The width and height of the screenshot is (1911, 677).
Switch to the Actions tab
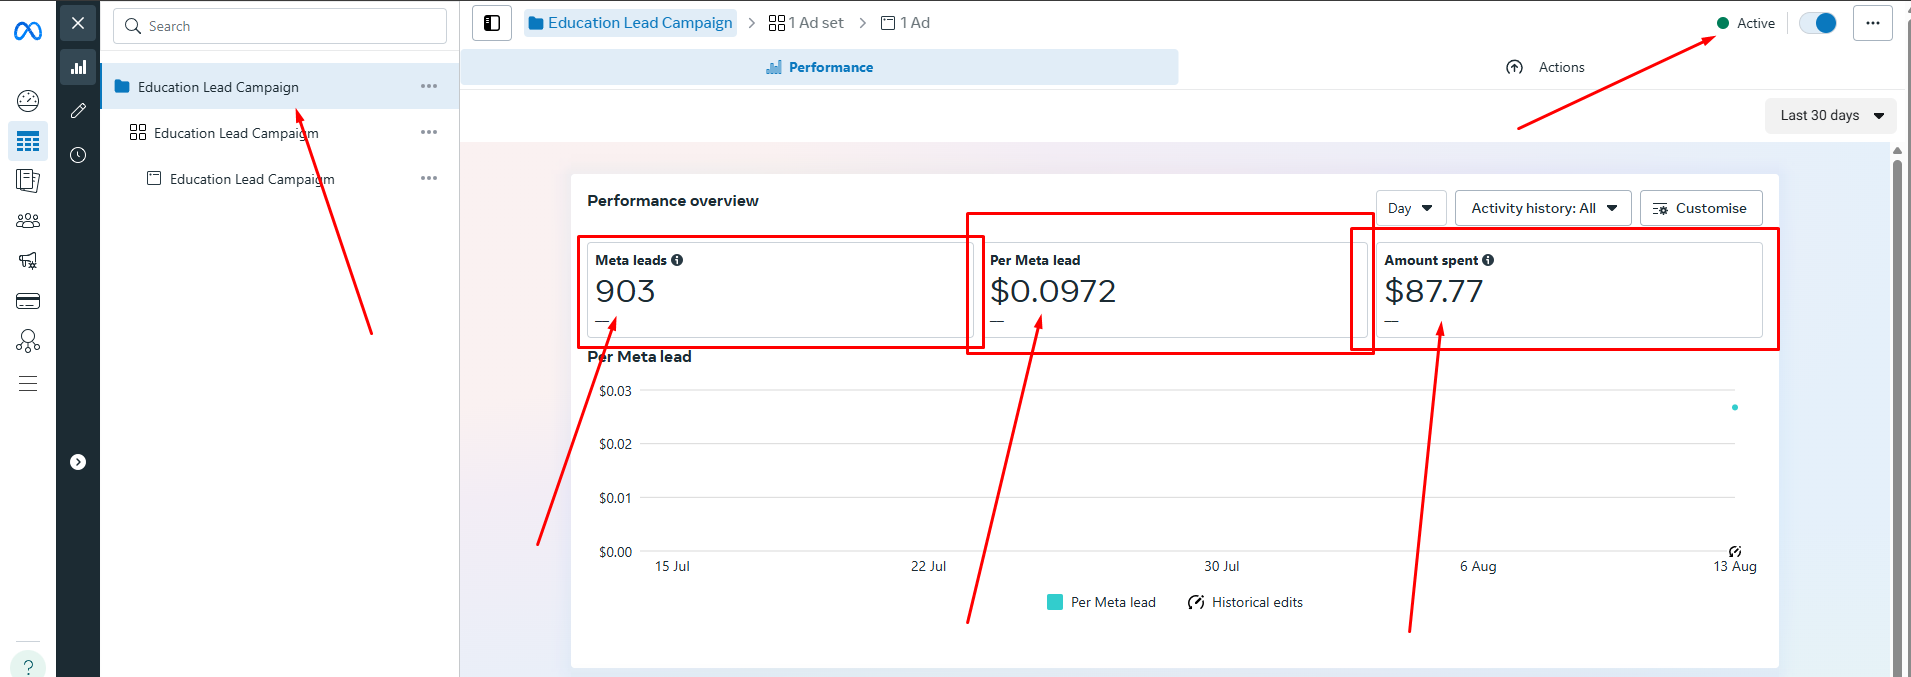tap(1545, 67)
